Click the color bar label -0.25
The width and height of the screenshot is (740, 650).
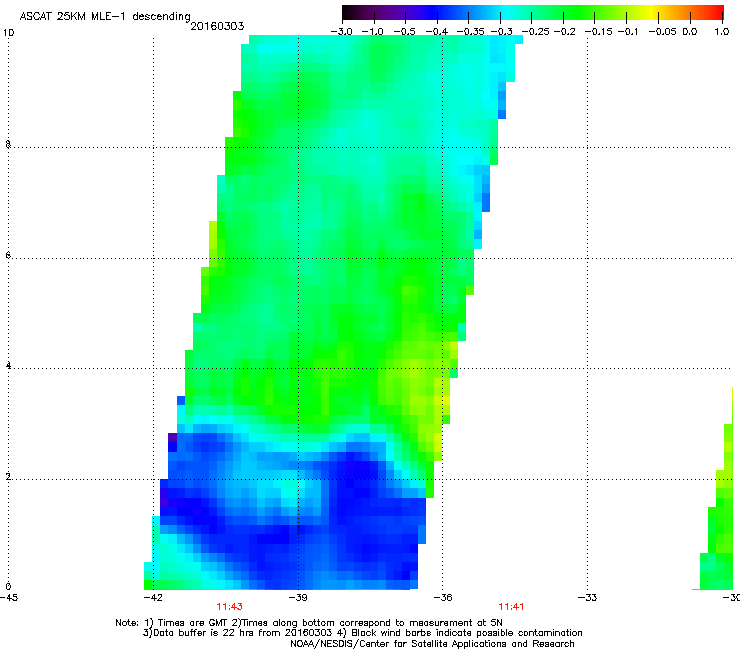[536, 32]
